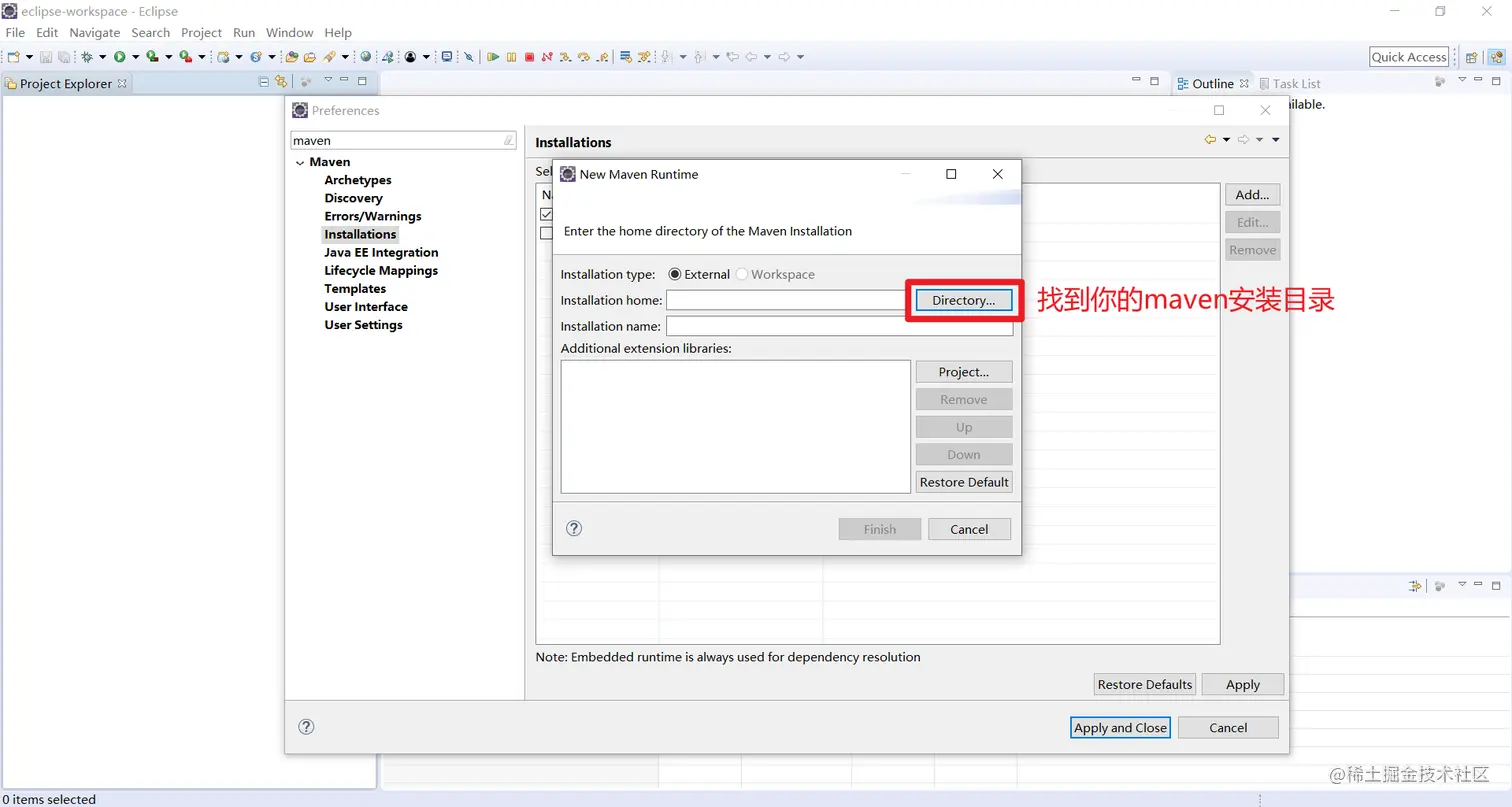Open Preferences page menu dropdown arrow
The image size is (1512, 807).
coord(1276,140)
